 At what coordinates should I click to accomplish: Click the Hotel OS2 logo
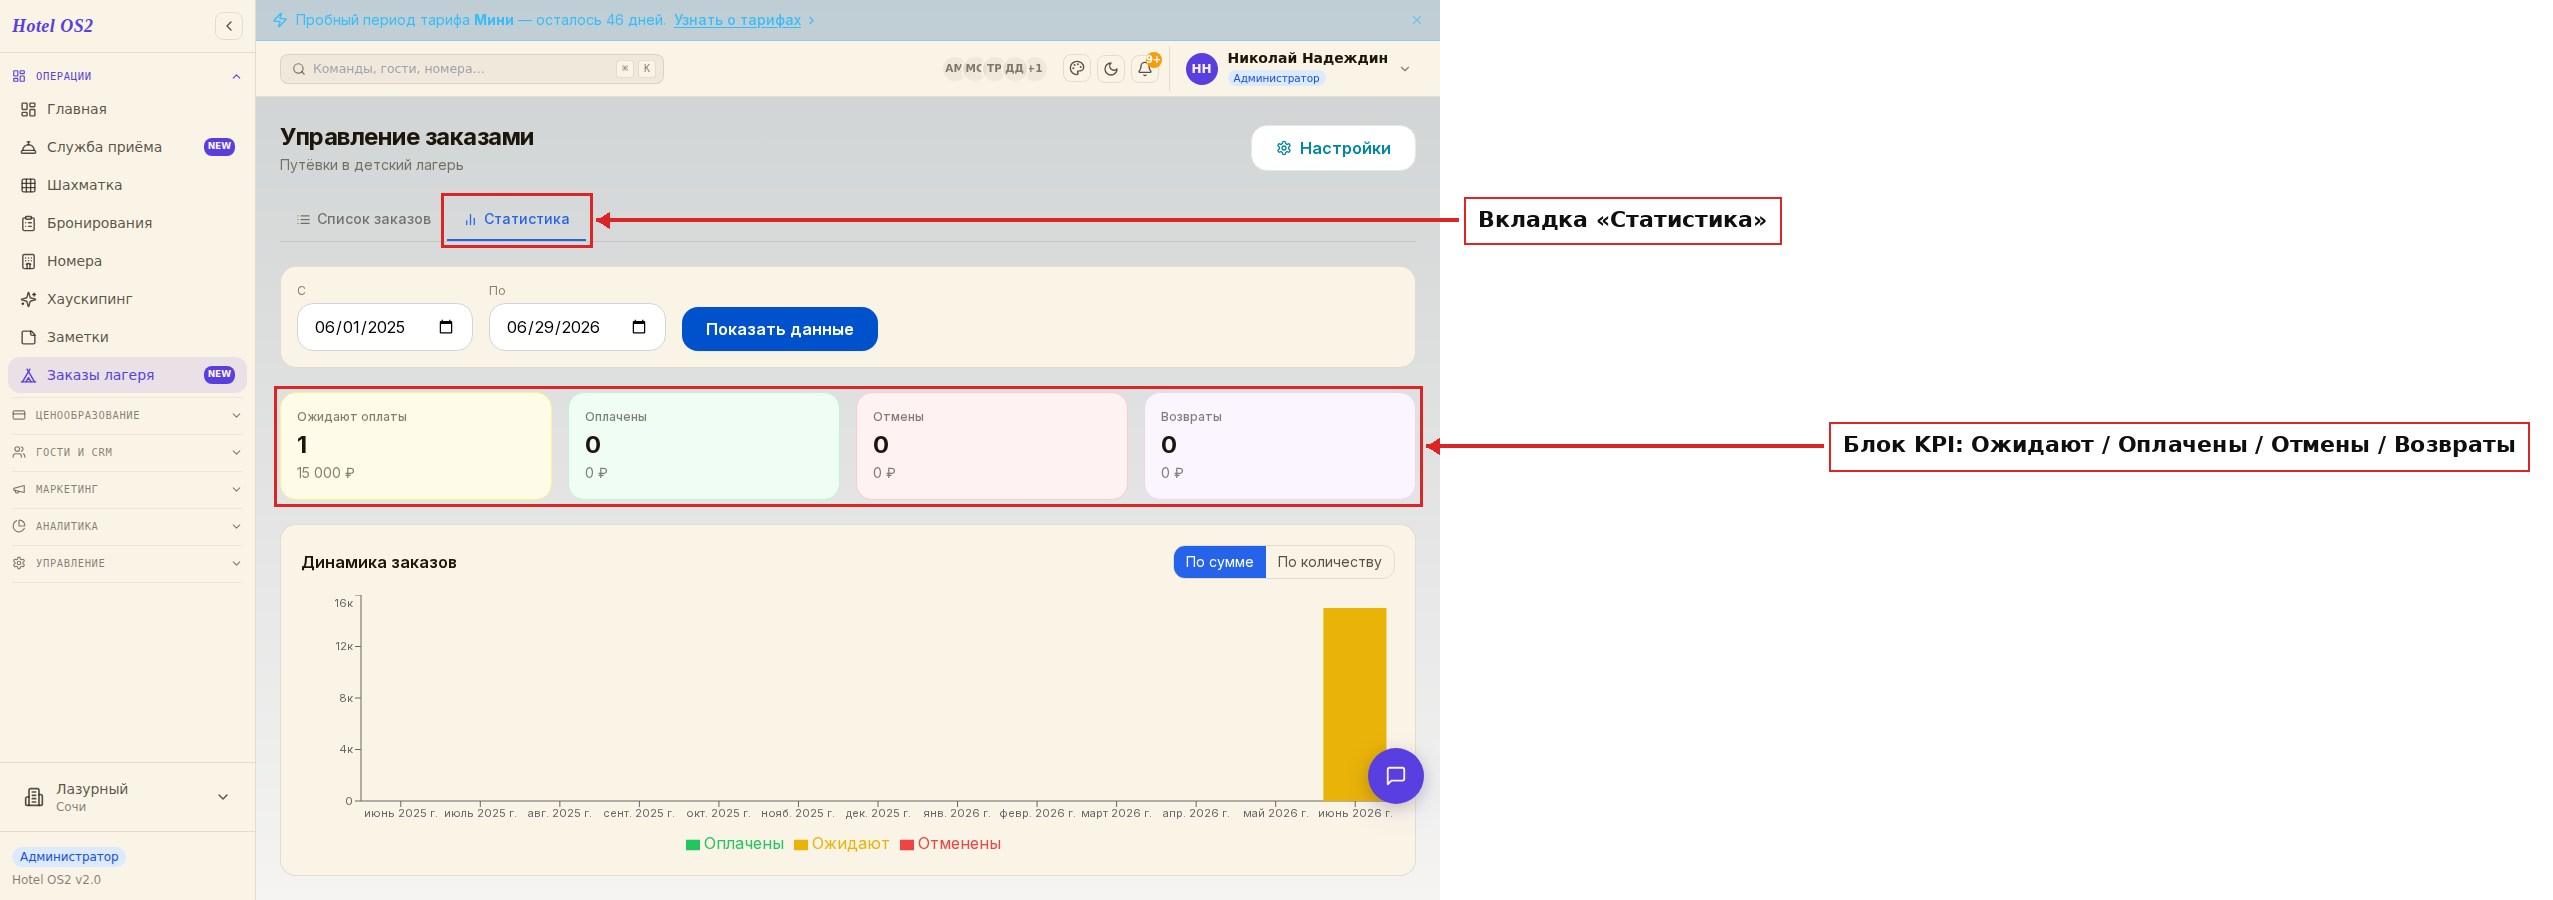(52, 26)
